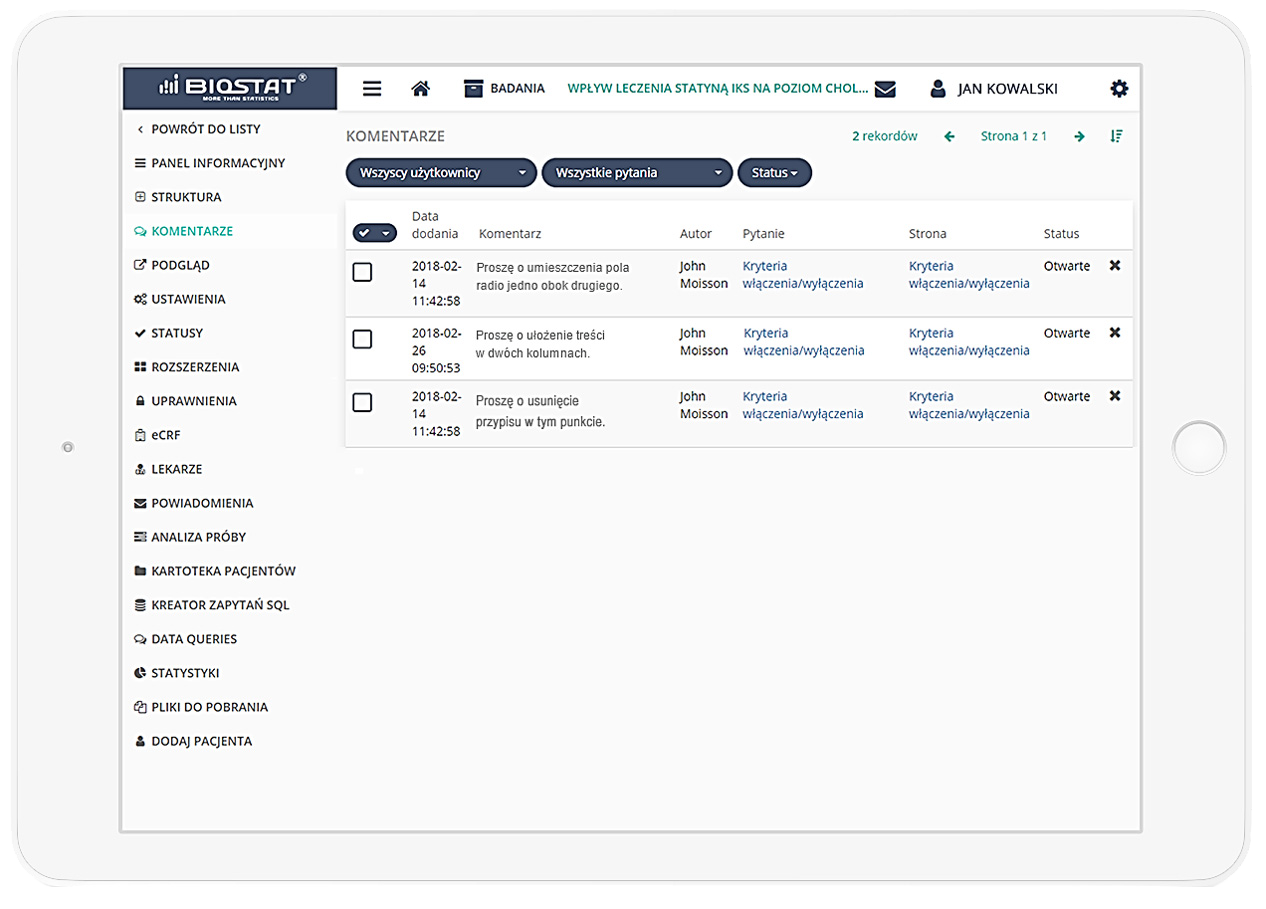Open Statystyki in the sidebar
This screenshot has width=1266, height=909.
[185, 673]
